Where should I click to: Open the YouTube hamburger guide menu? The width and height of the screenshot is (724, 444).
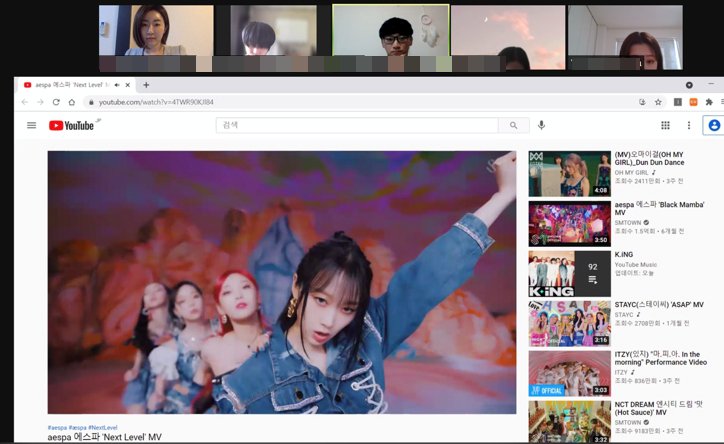31,125
